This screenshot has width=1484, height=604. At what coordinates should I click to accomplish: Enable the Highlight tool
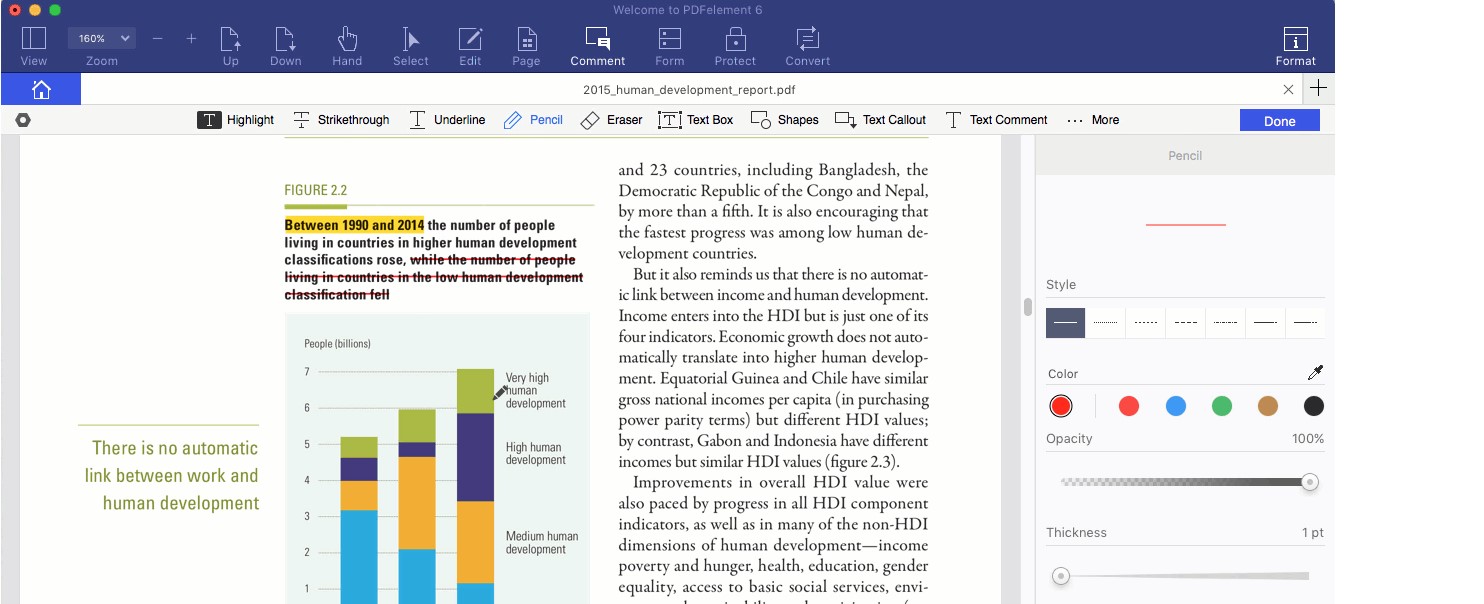pos(236,119)
